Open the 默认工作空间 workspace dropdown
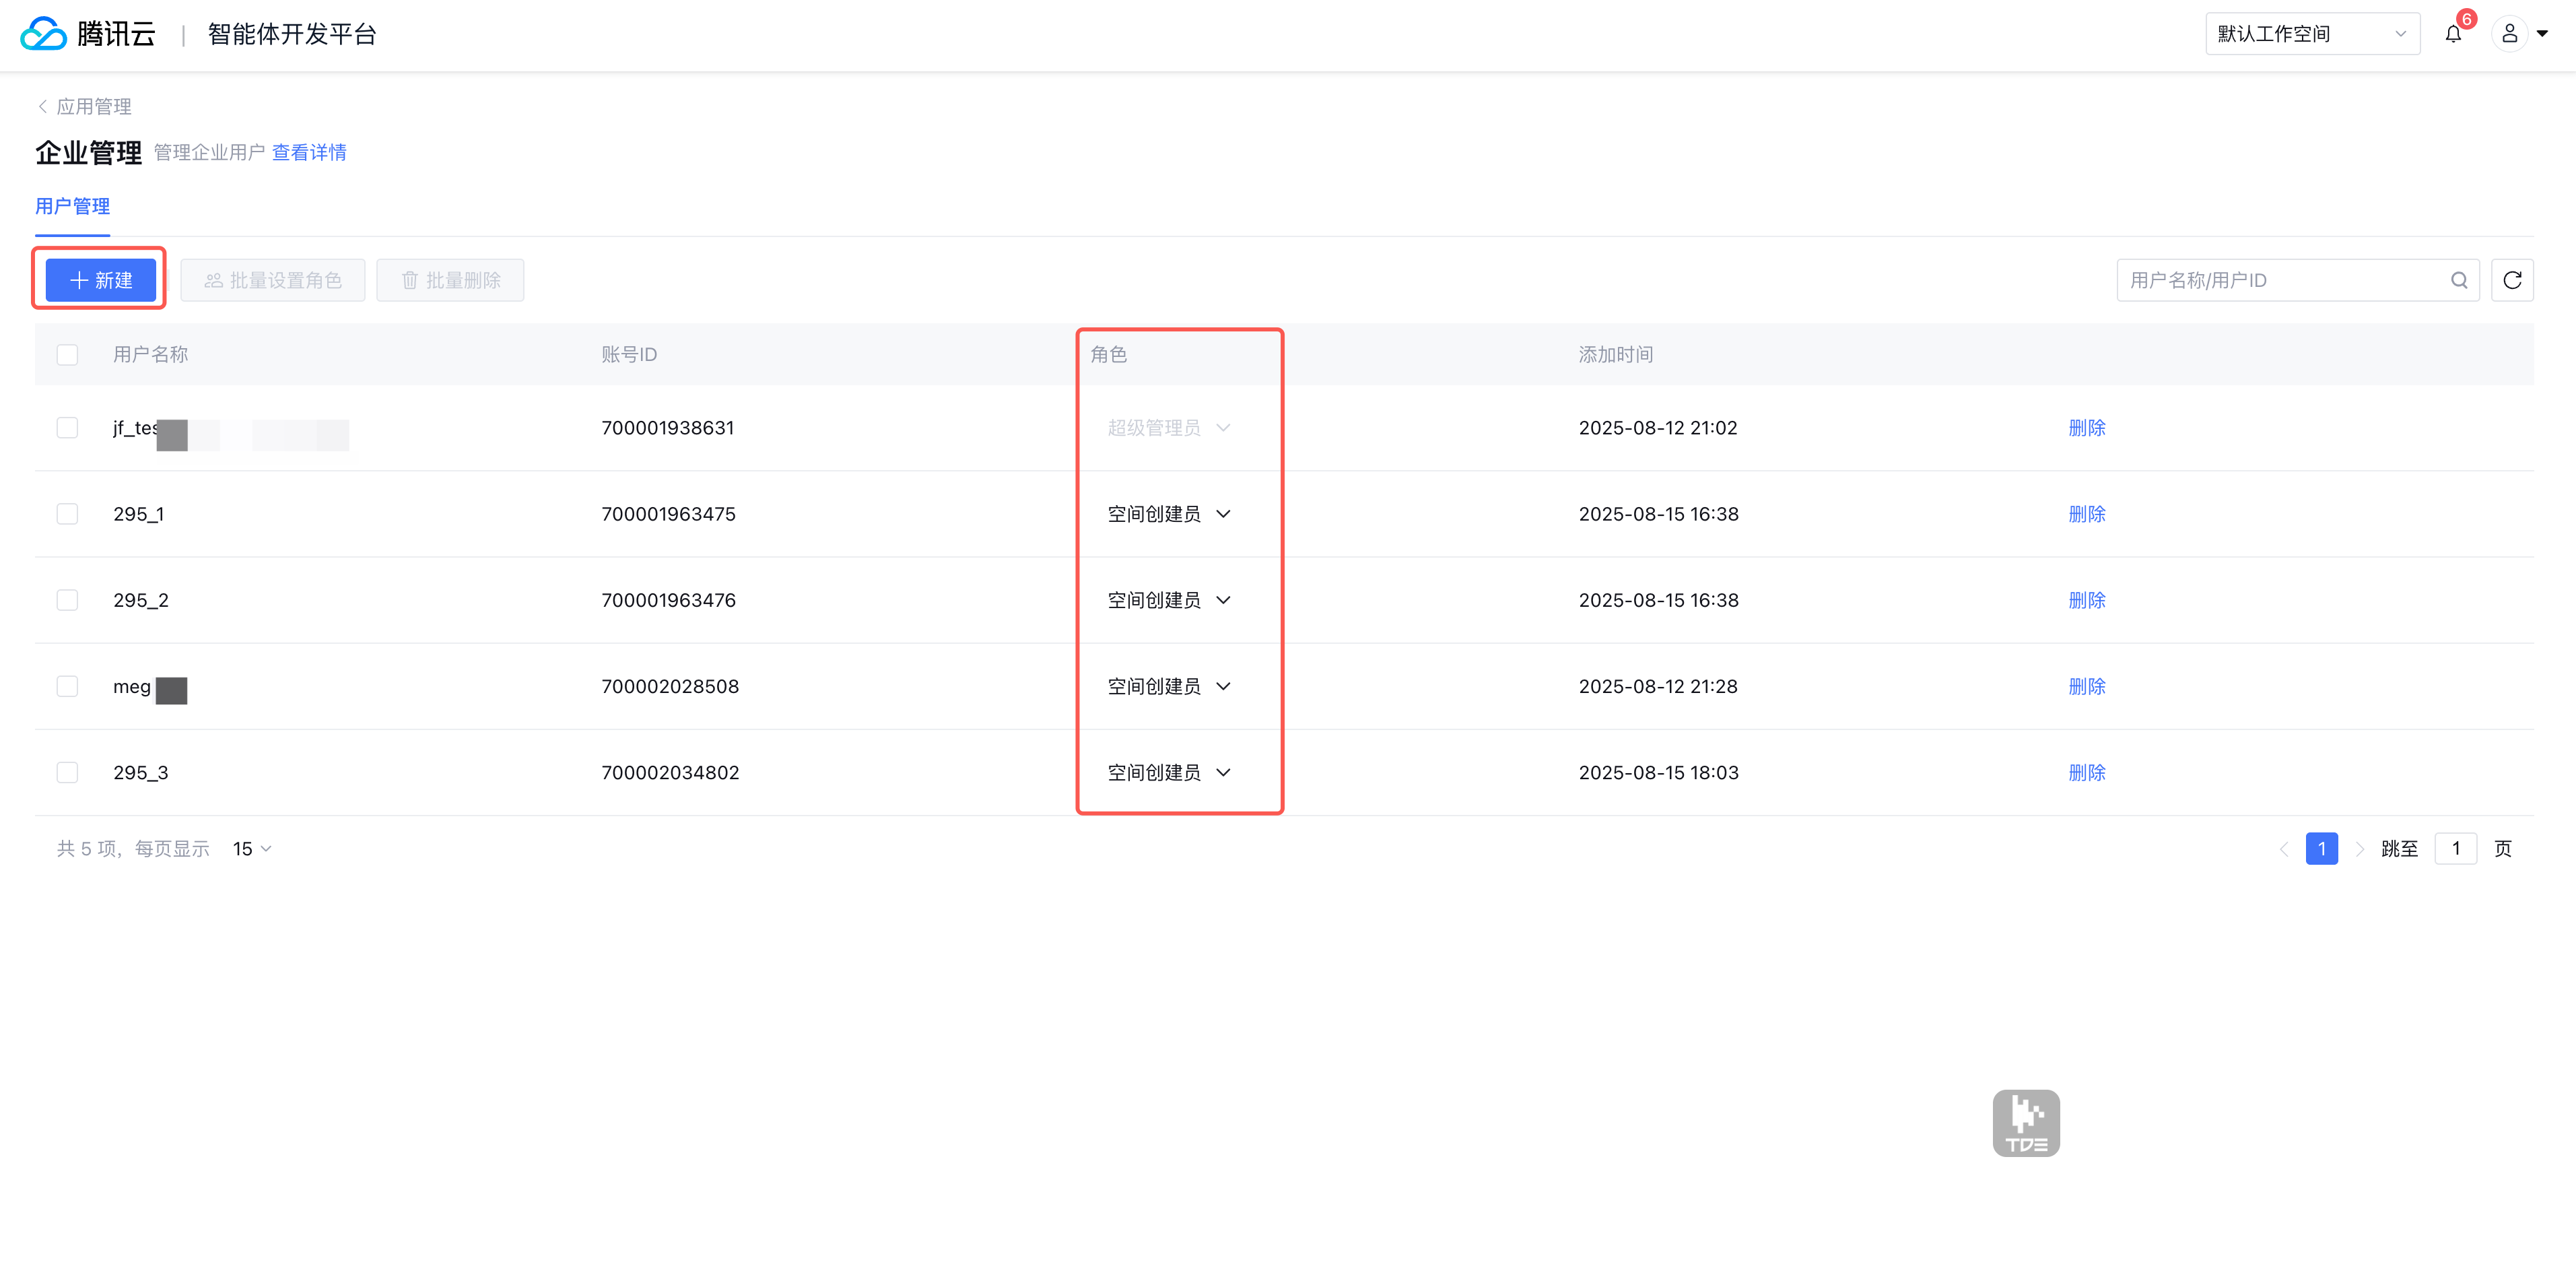The image size is (2576, 1285). (x=2311, y=34)
